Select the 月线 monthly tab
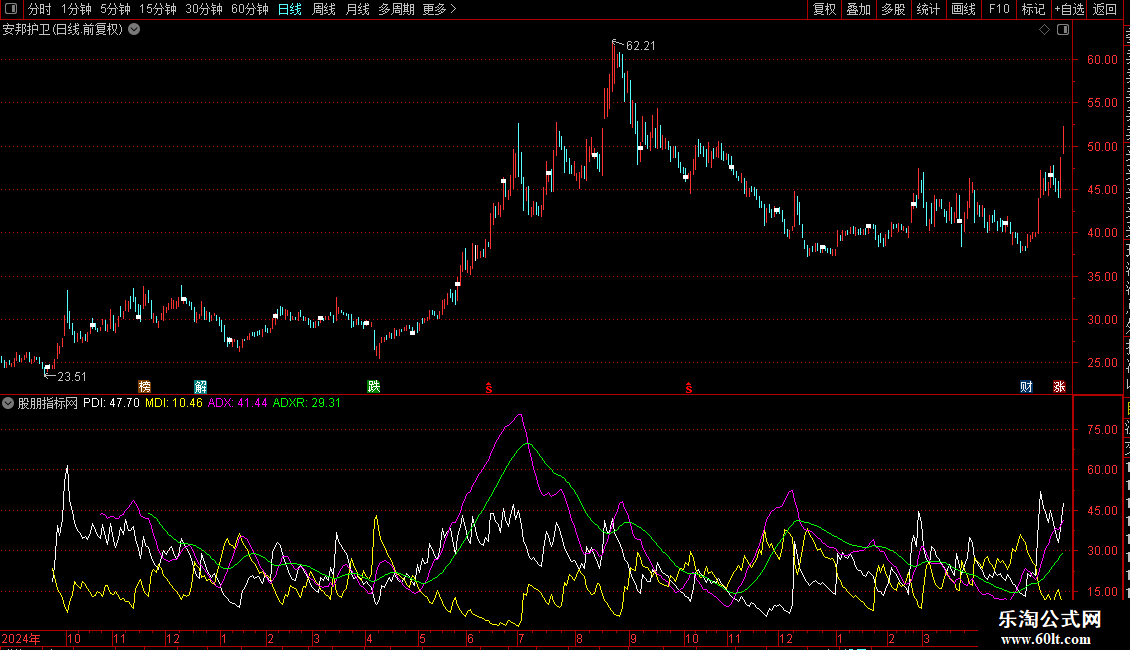1130x650 pixels. click(x=357, y=9)
